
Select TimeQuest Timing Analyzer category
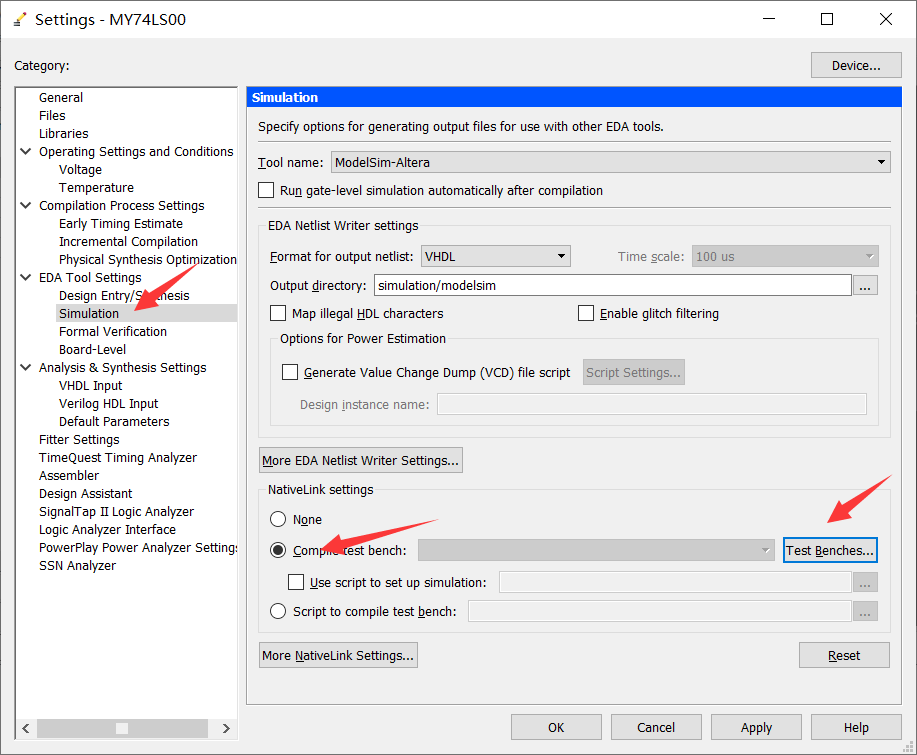pos(118,458)
